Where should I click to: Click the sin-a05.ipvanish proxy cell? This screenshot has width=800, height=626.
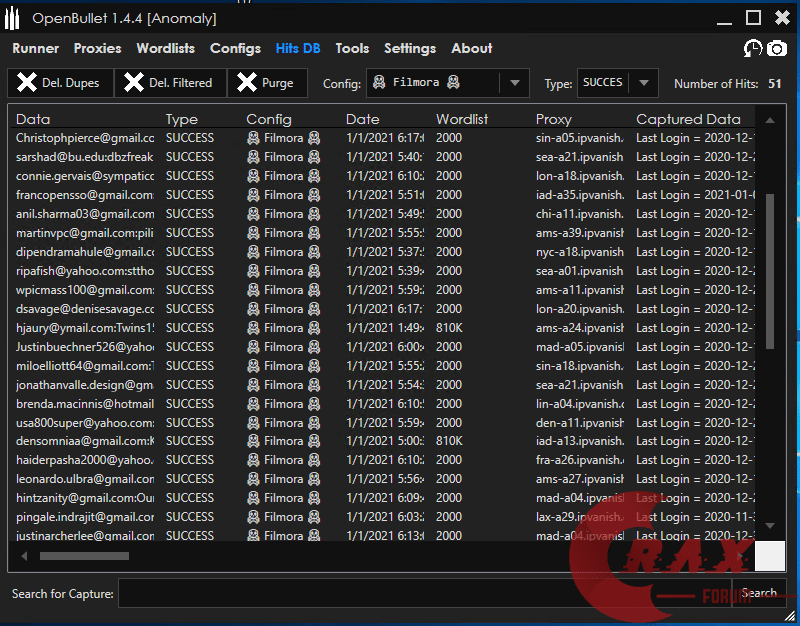click(x=580, y=138)
